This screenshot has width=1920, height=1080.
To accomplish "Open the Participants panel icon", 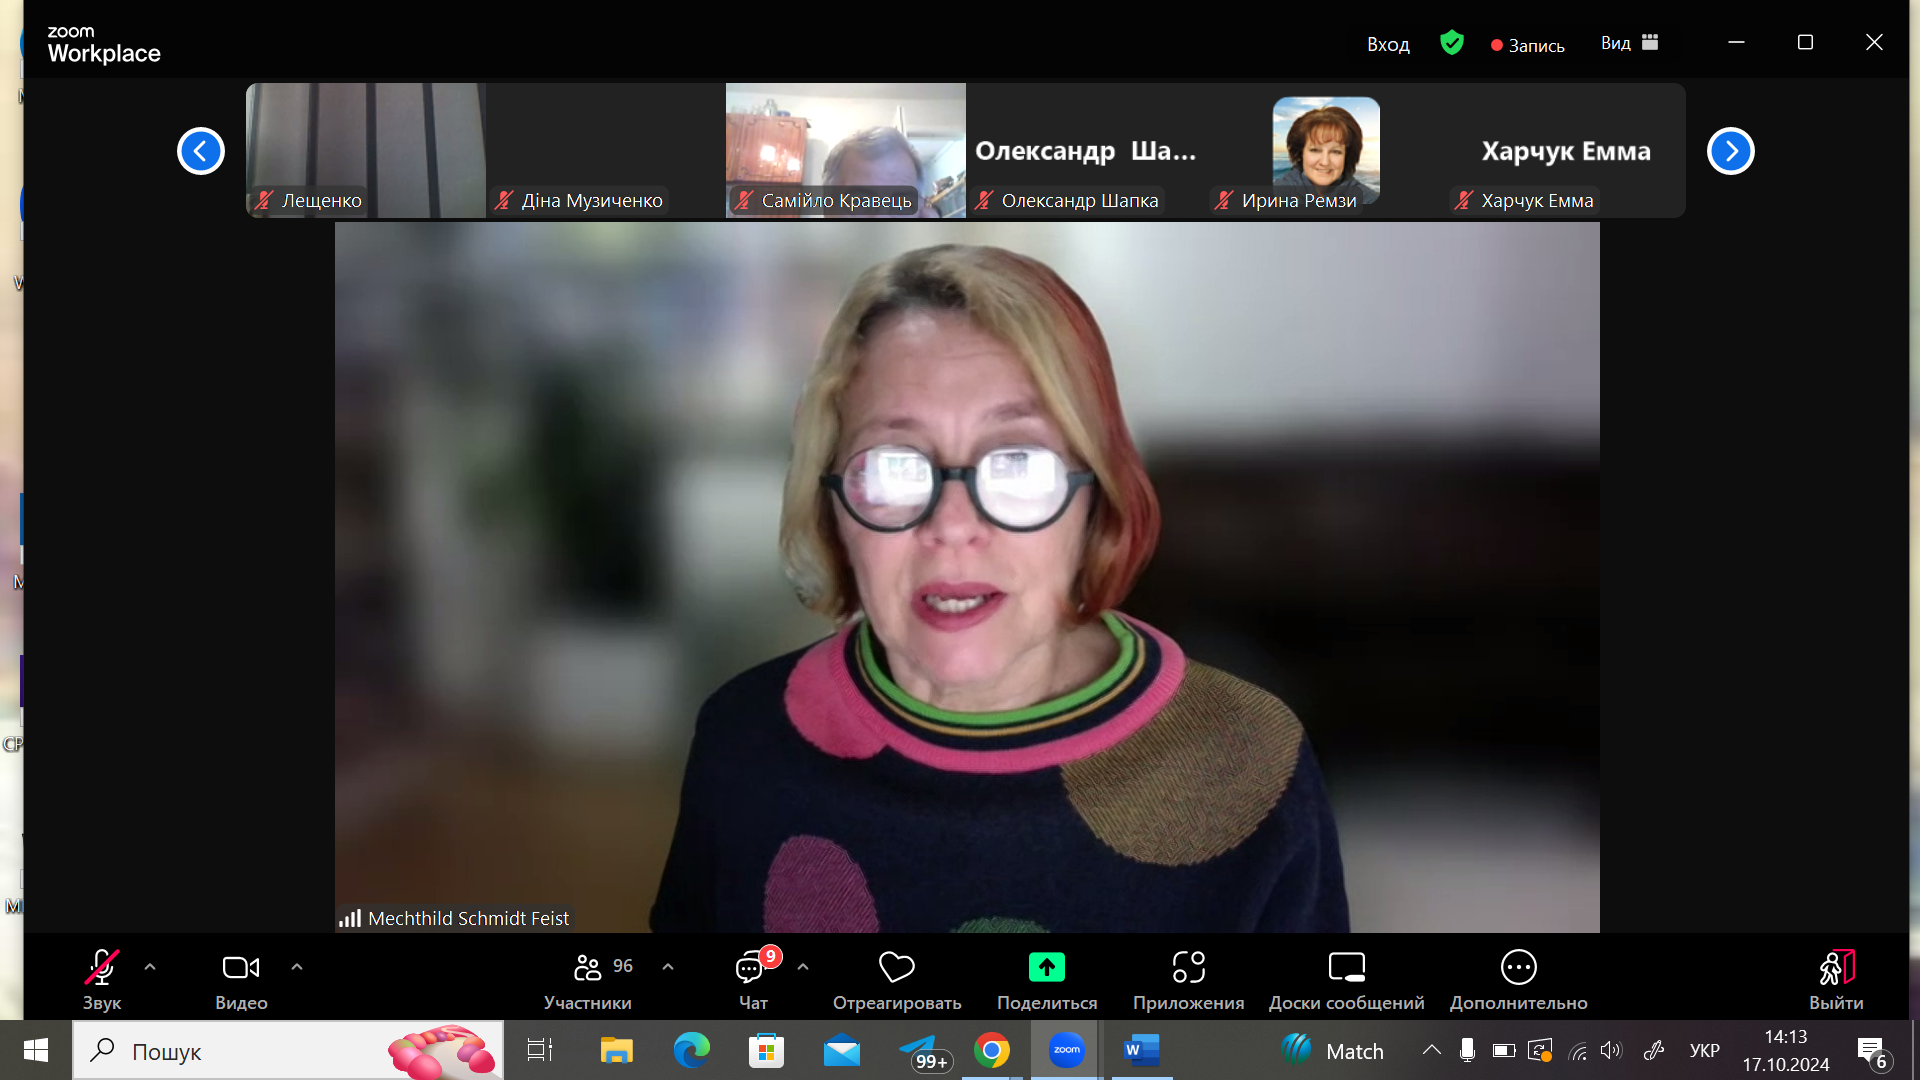I will 588,968.
